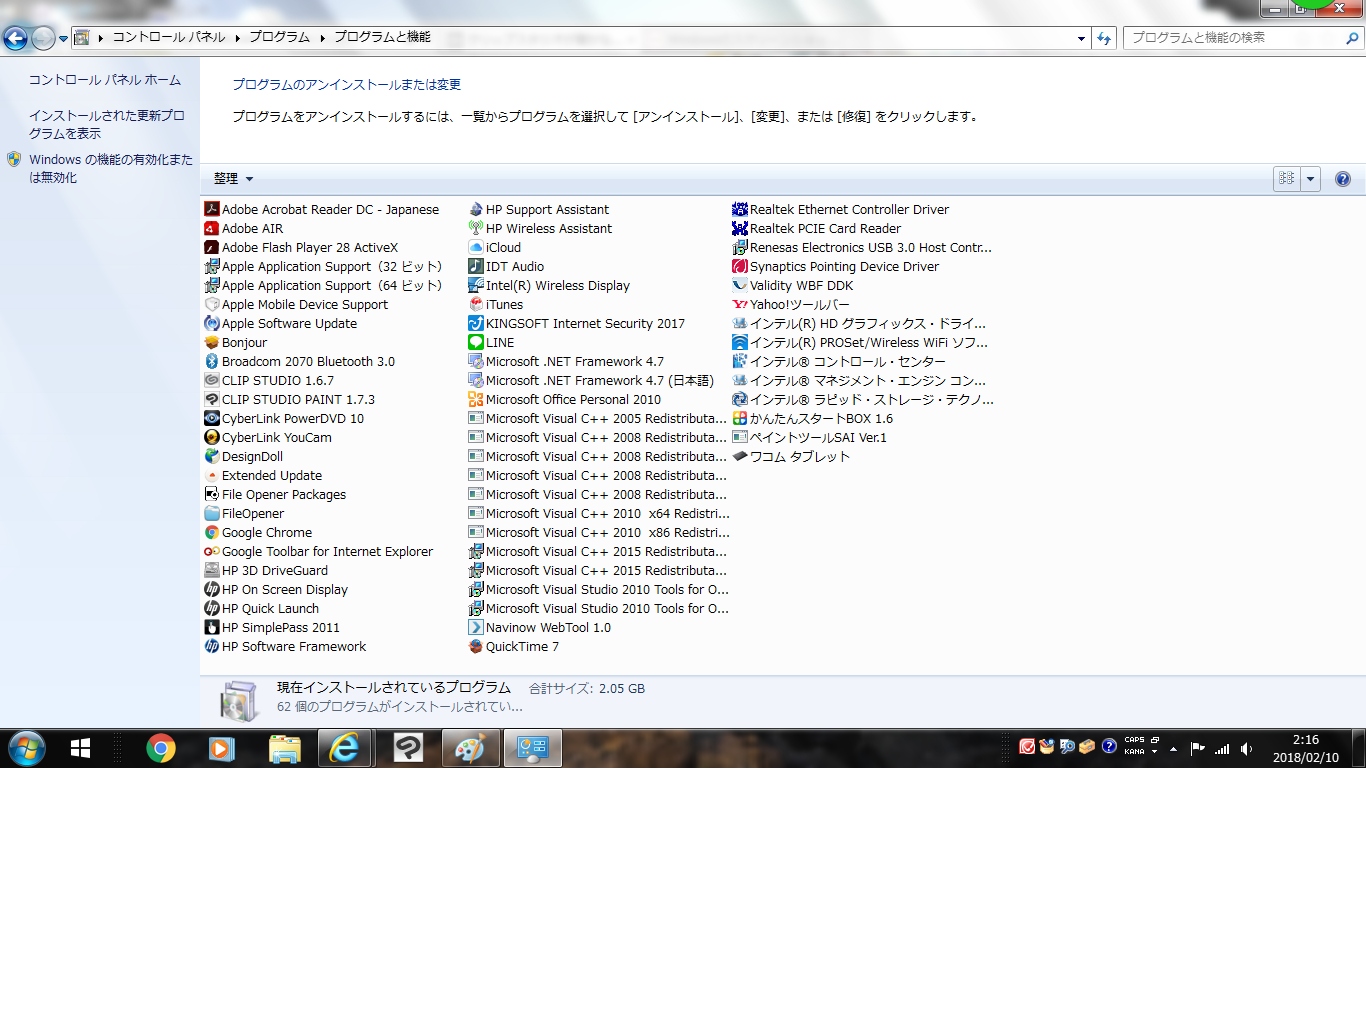Select the "Extended Update" entry
The image size is (1366, 1036).
coord(263,475)
